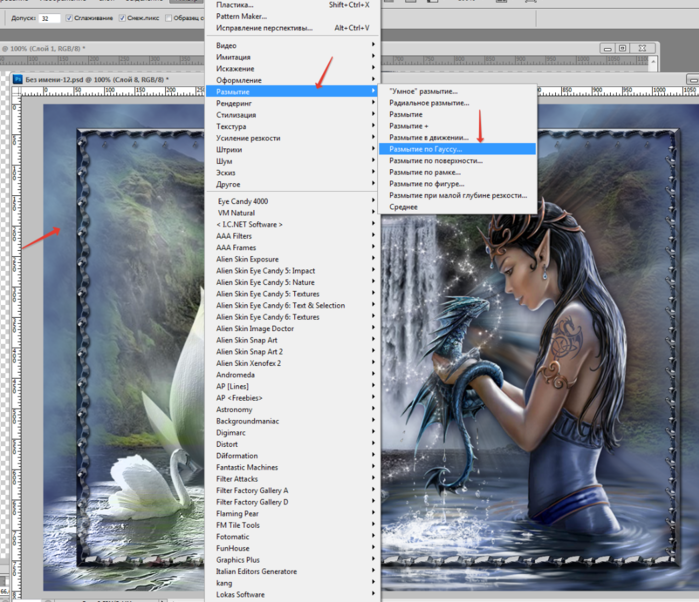Open the Fantastic Machines plugin menu
The image size is (699, 602).
[293, 467]
